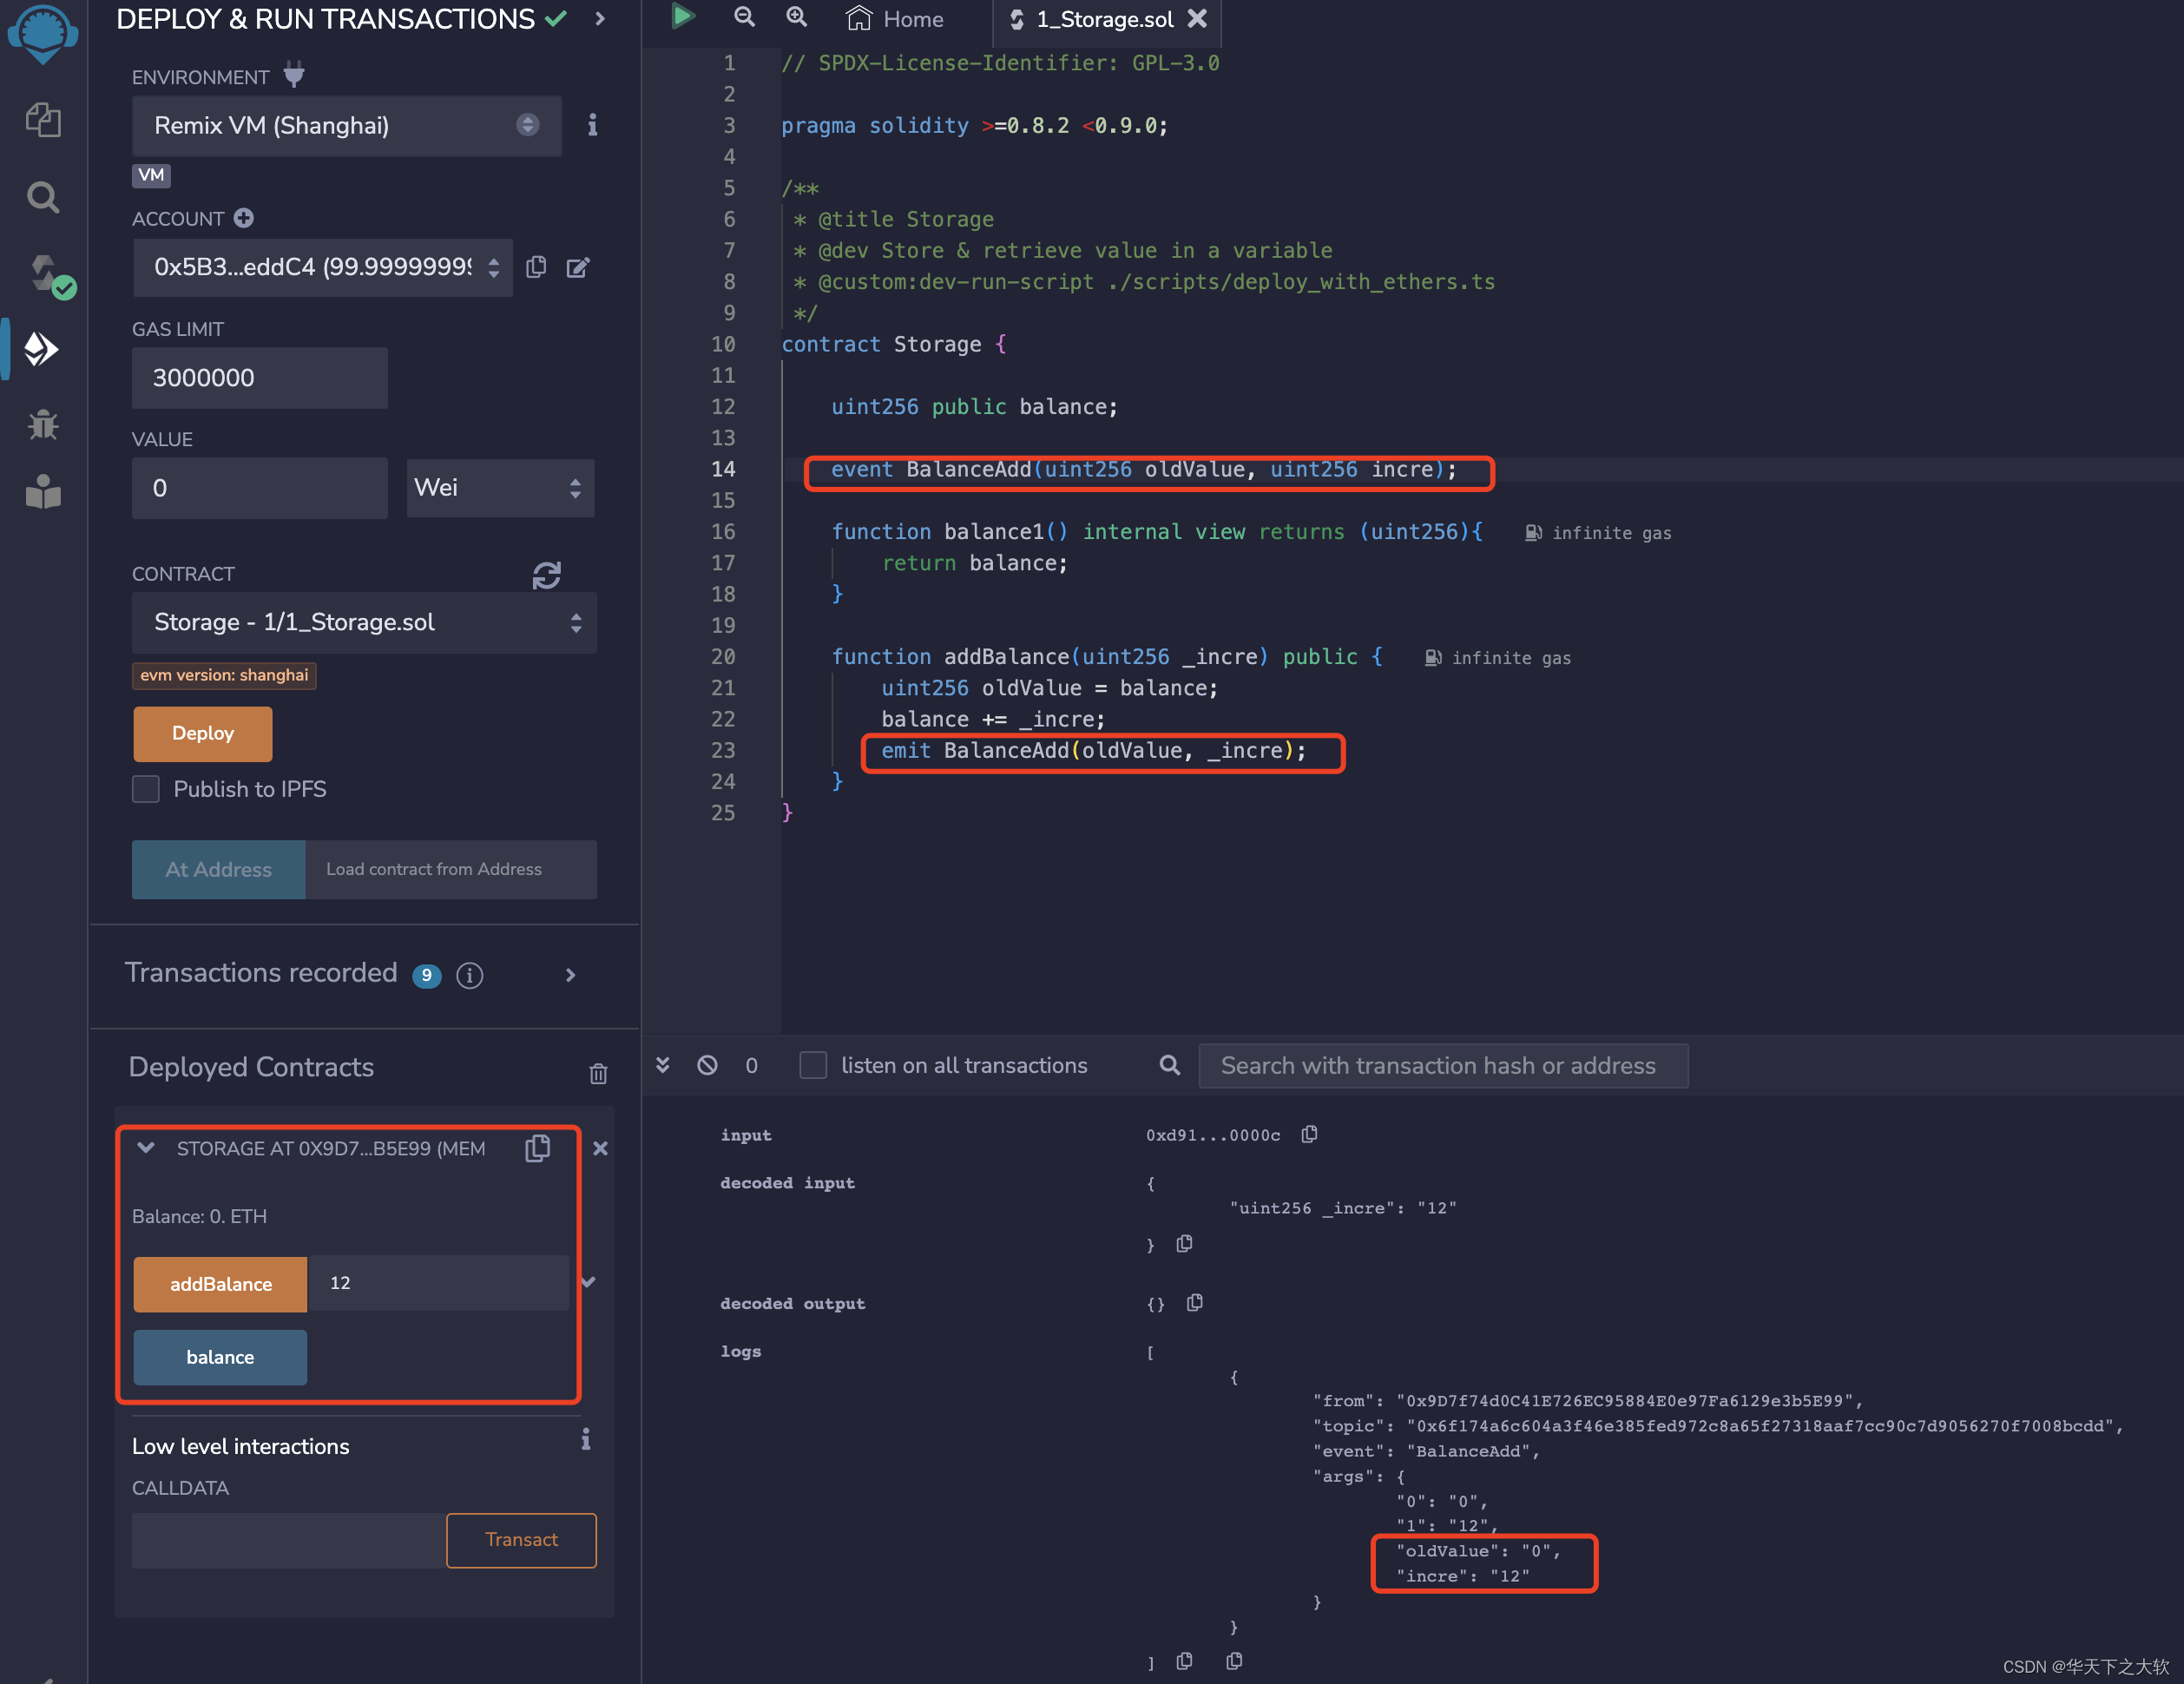
Task: Switch to the Home tab
Action: [895, 19]
